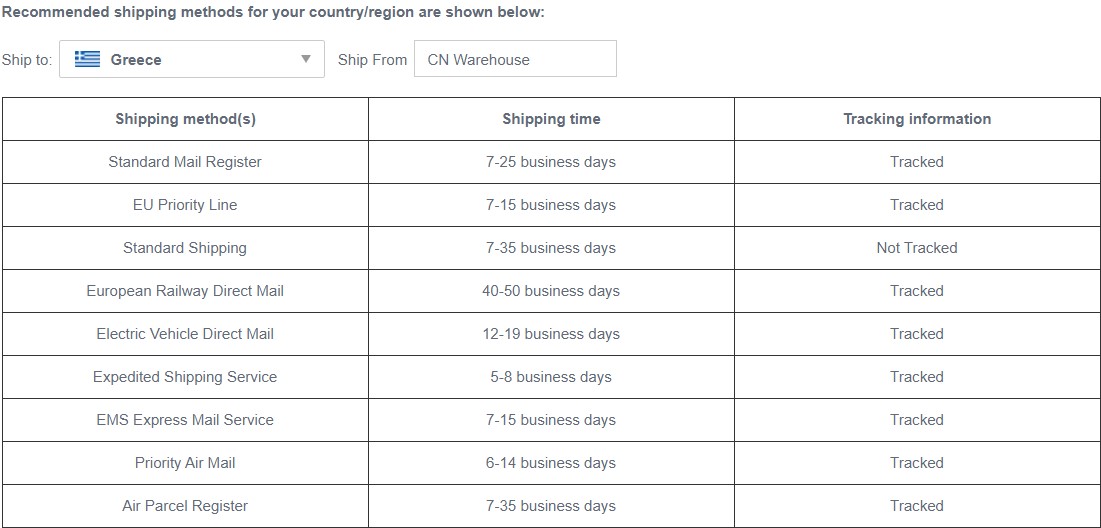
Task: Select the EU Priority Line method
Action: (x=185, y=205)
